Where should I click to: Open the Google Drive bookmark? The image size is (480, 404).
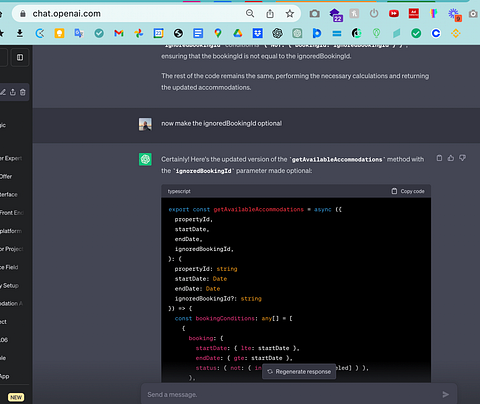pos(237,33)
